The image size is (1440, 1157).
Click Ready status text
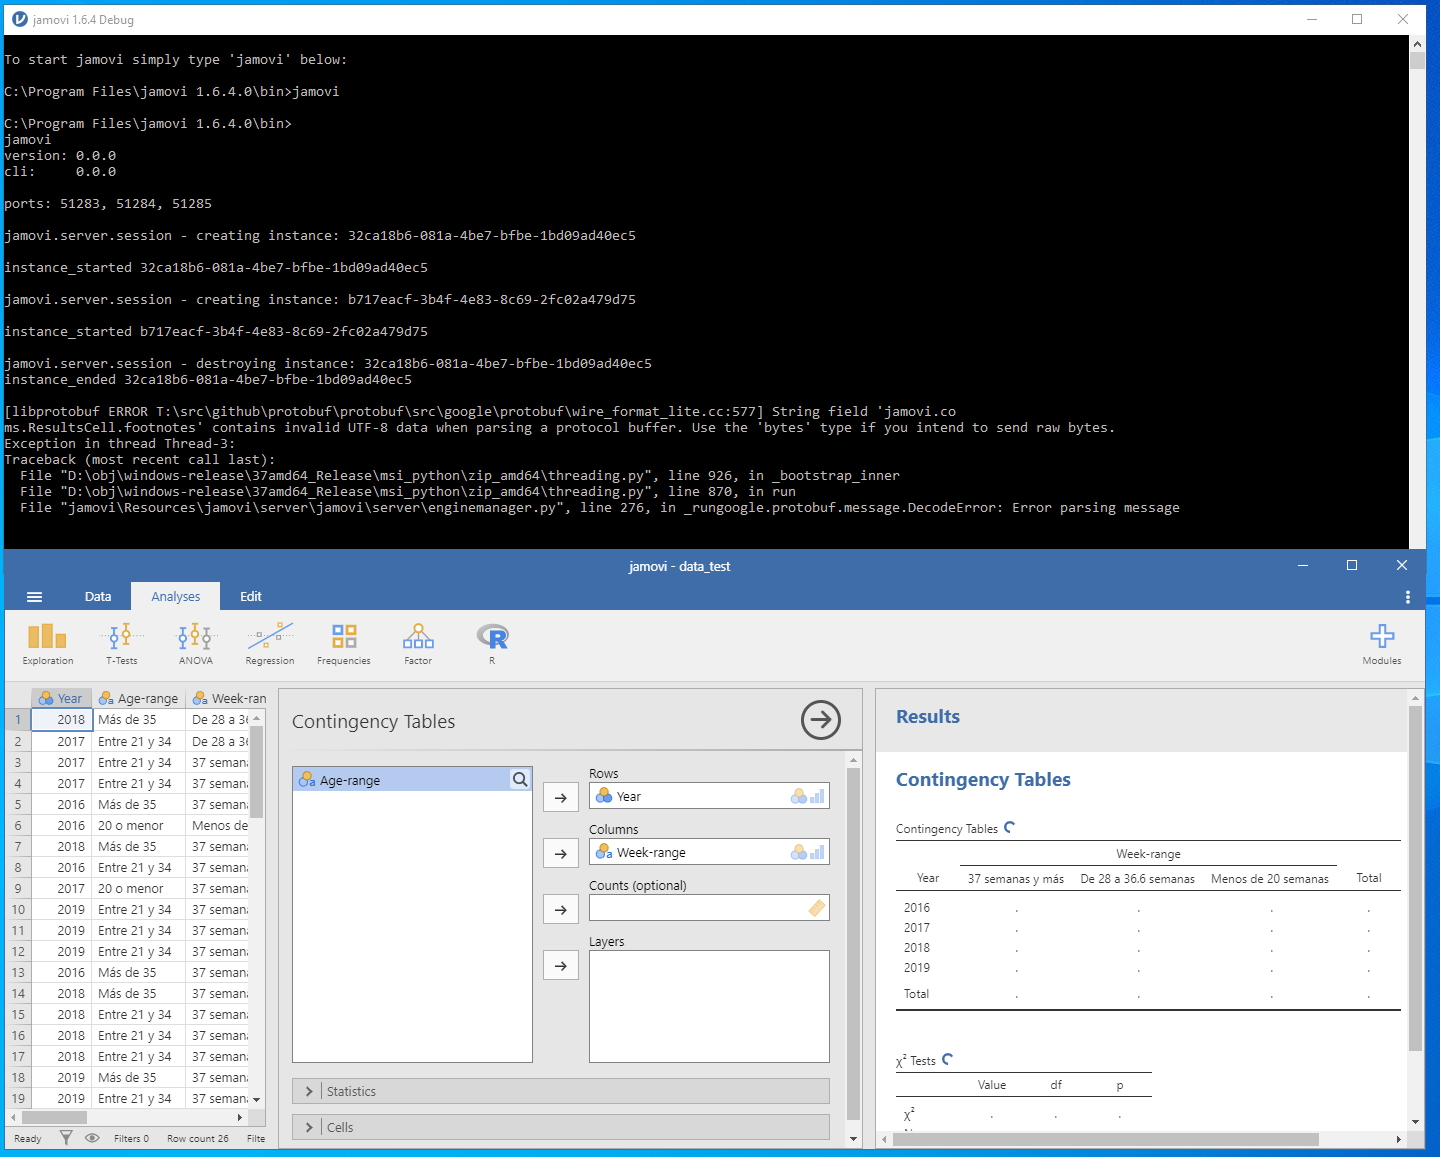[x=28, y=1138]
